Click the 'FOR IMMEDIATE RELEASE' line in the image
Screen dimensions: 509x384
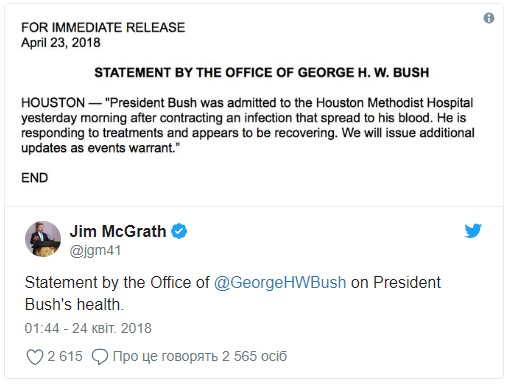[103, 27]
